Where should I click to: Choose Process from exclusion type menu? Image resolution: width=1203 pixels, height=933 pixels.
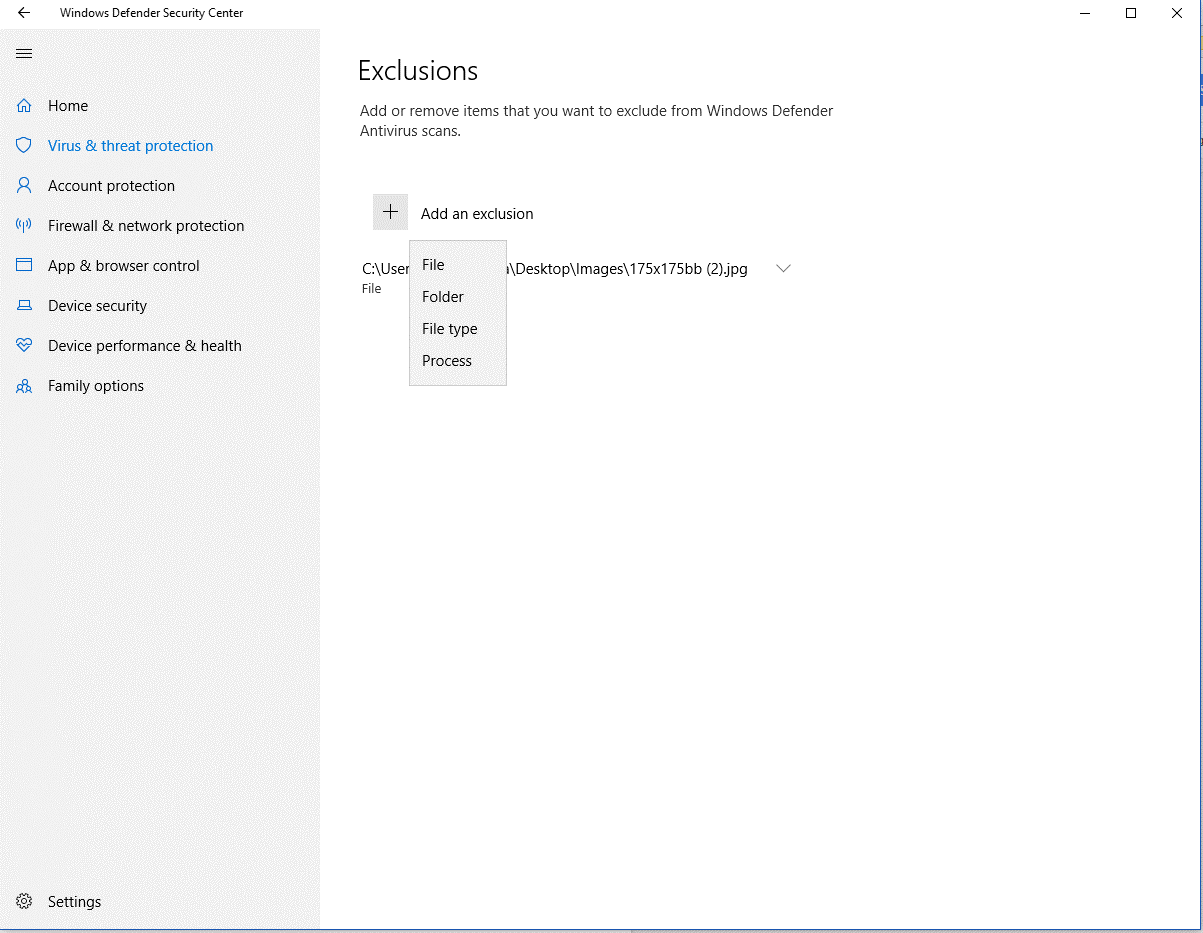[x=458, y=361]
